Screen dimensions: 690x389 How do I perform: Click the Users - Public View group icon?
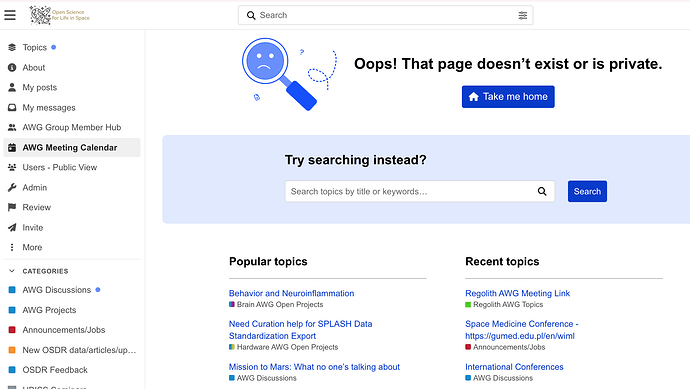coord(12,167)
